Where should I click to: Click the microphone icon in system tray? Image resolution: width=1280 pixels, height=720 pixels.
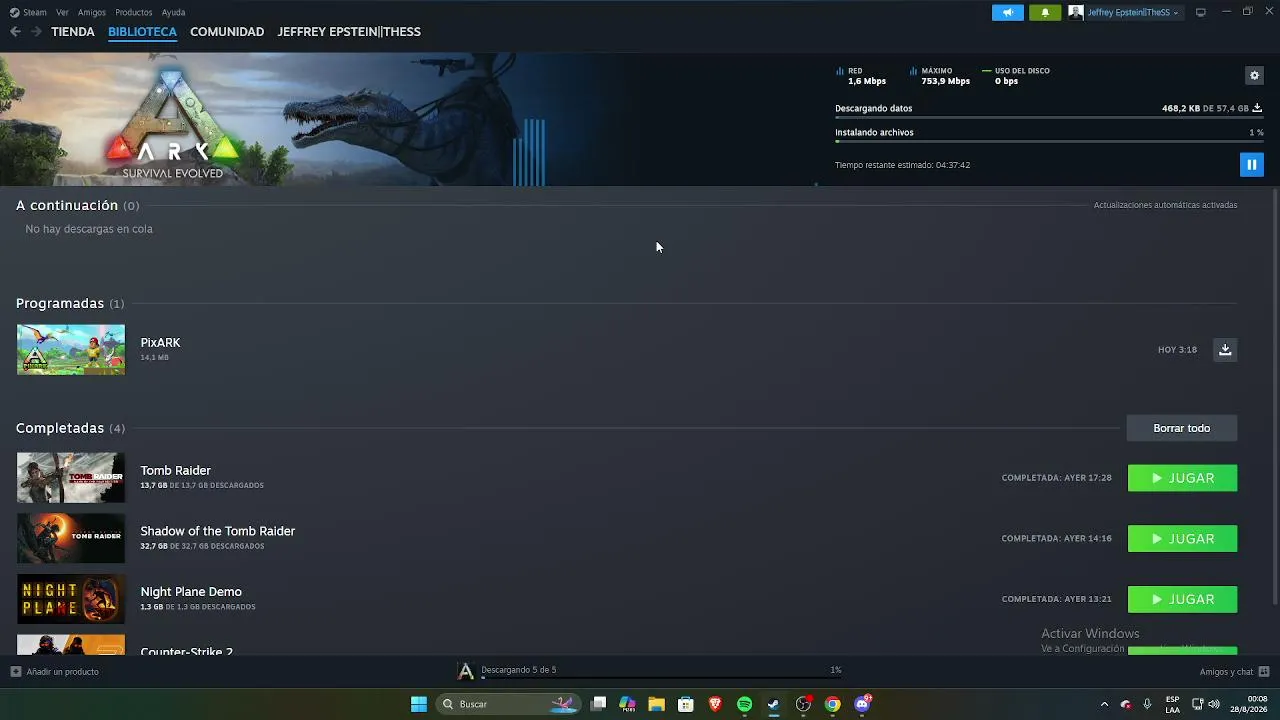tap(1147, 704)
